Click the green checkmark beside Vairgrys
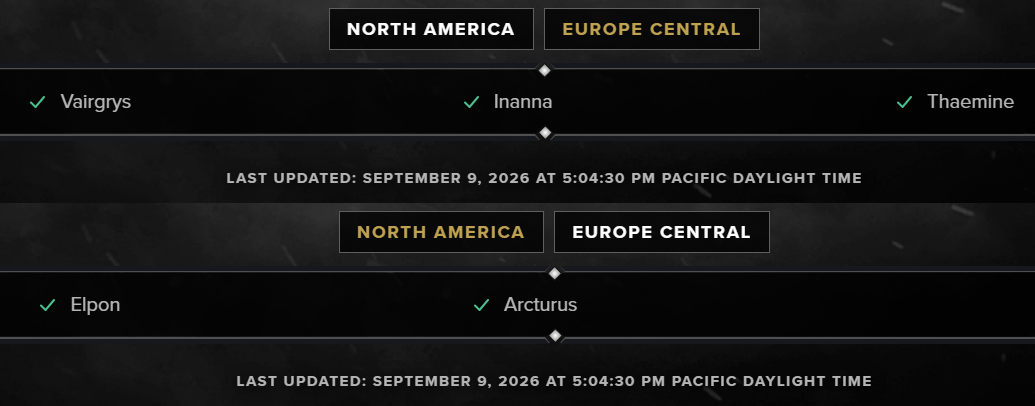 (x=38, y=102)
